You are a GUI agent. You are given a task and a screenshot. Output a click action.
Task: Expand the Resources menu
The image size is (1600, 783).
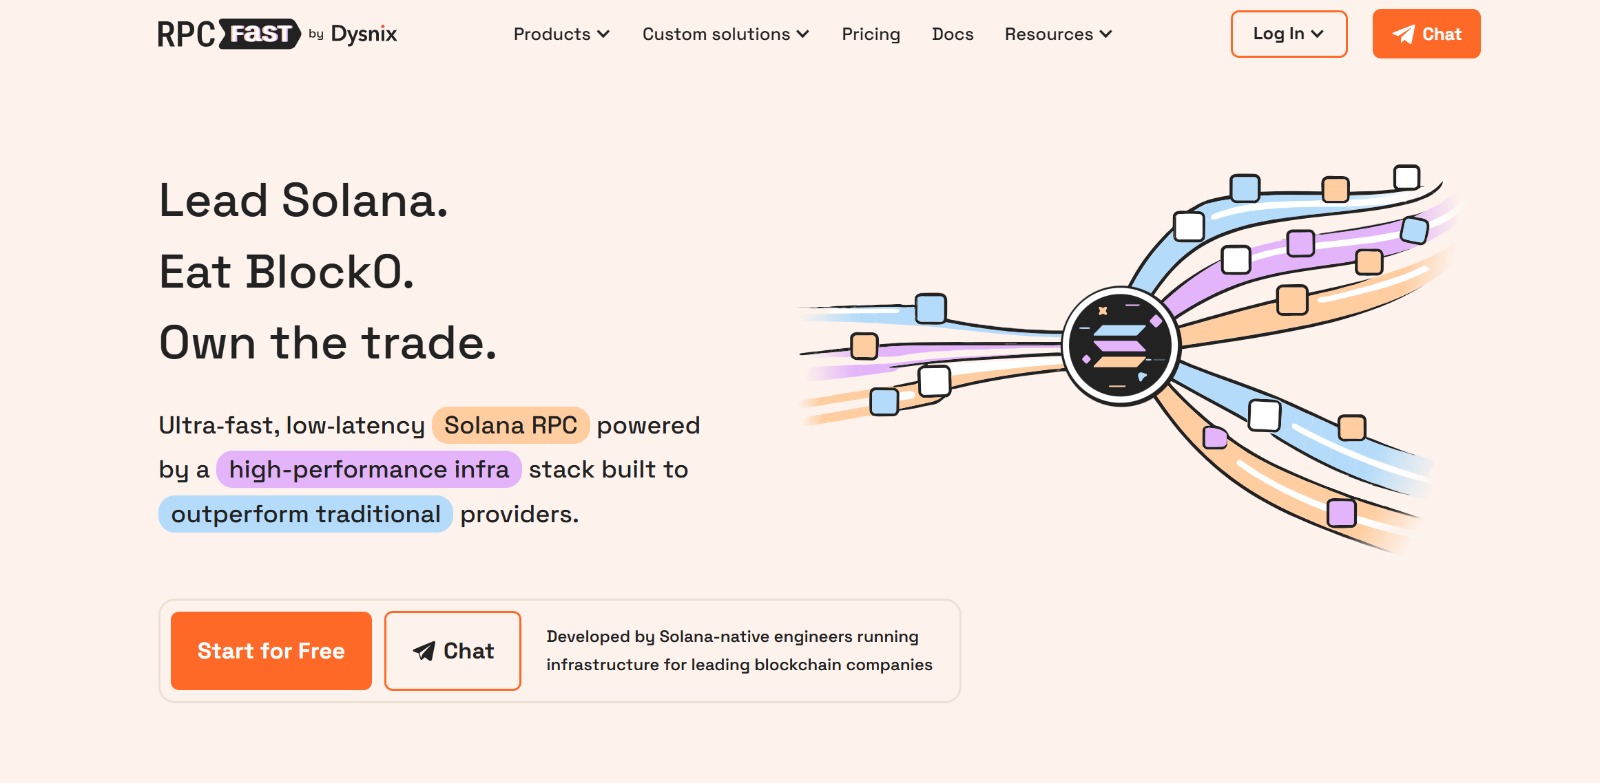click(1058, 34)
